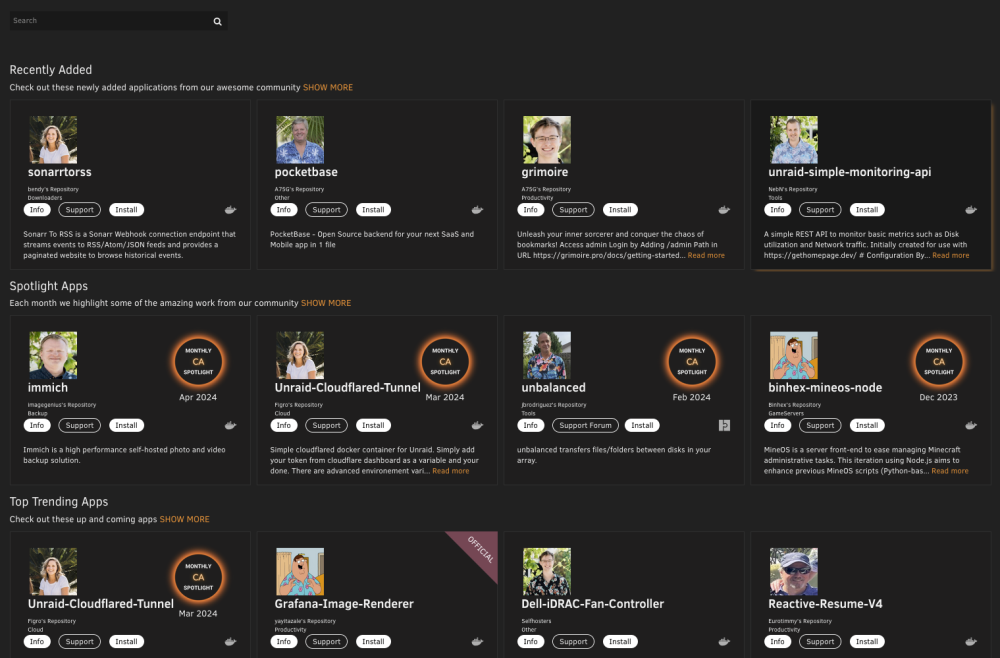This screenshot has width=1000, height=658.
Task: Open Info for sonarrtorss
Action: tap(37, 210)
